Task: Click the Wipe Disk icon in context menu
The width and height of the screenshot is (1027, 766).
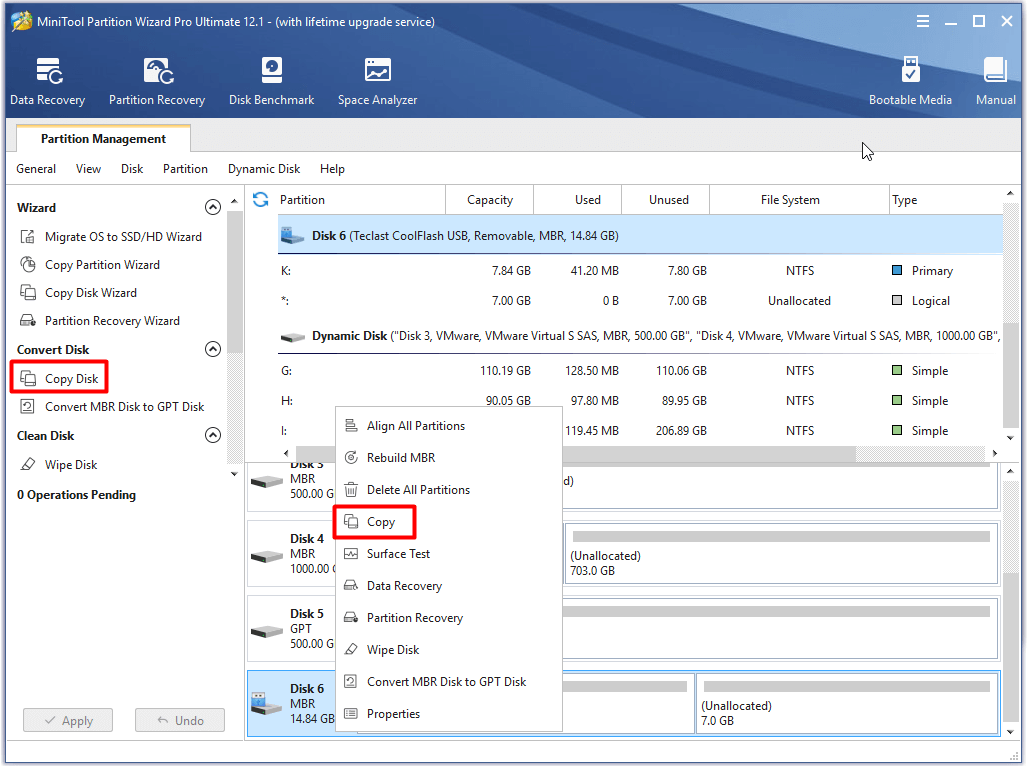Action: coord(351,649)
